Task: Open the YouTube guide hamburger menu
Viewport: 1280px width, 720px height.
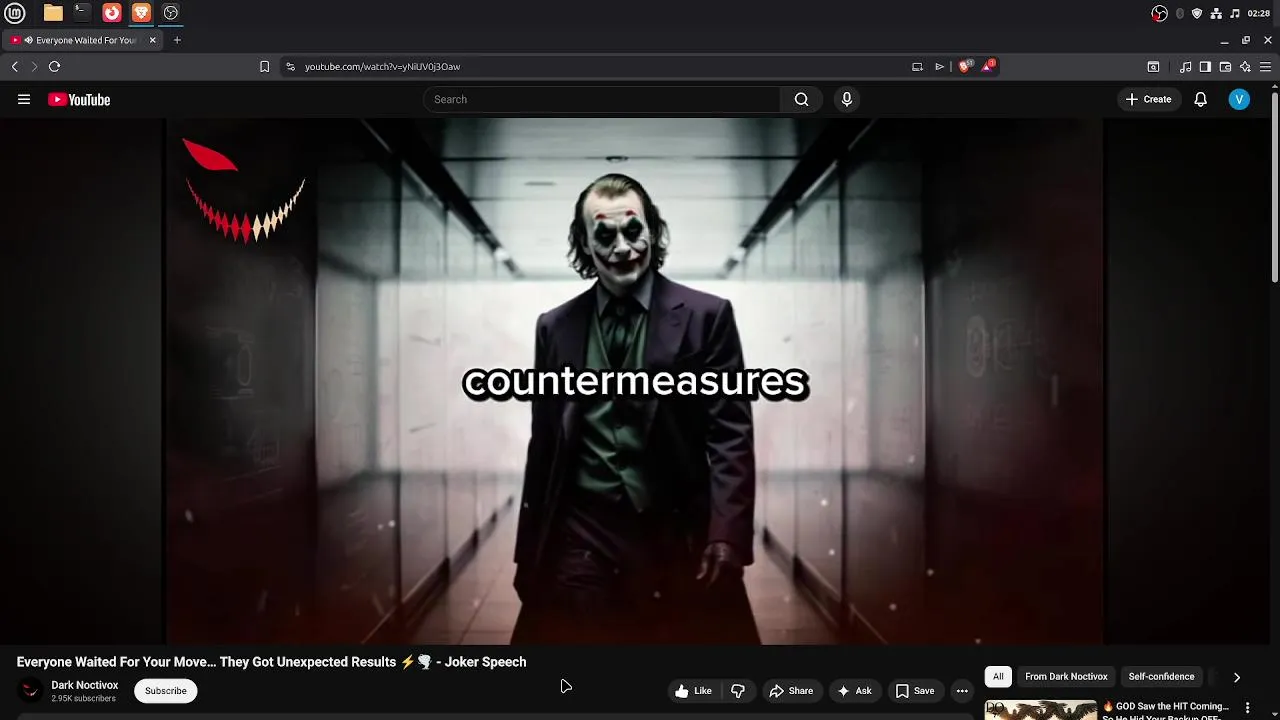Action: [x=24, y=99]
